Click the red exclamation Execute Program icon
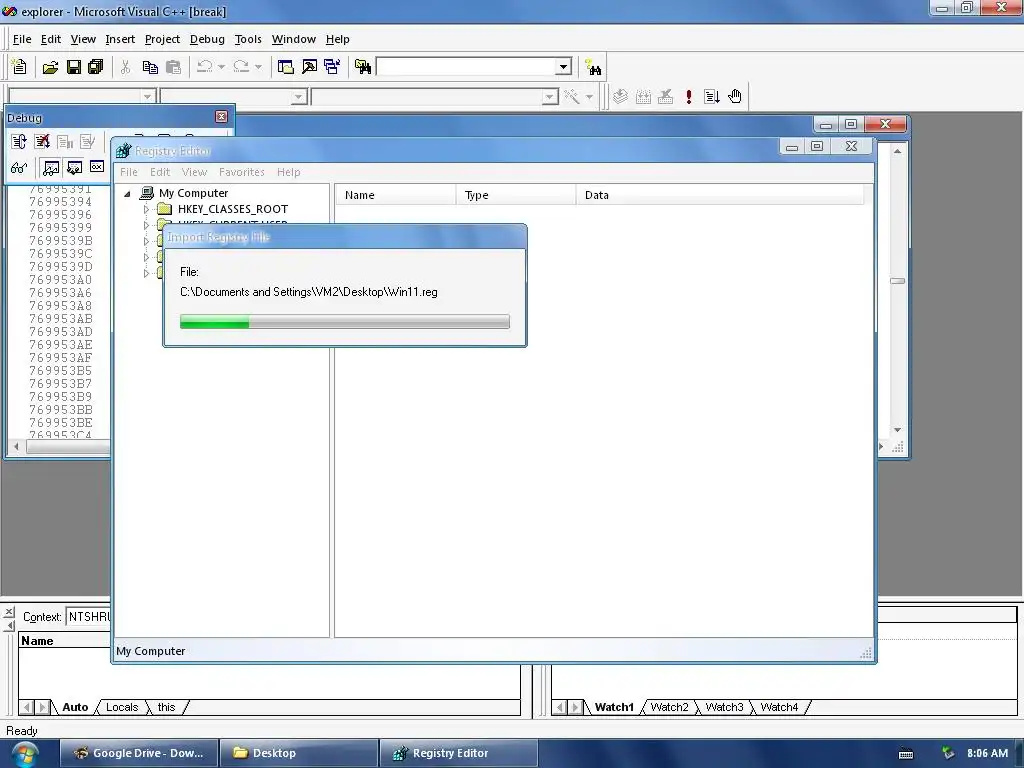The height and width of the screenshot is (768, 1024). click(x=688, y=97)
